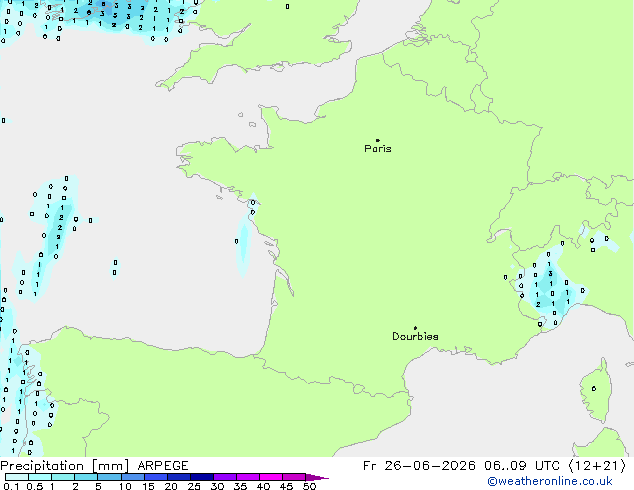Click legend scale label '0.1'

pyautogui.click(x=11, y=486)
